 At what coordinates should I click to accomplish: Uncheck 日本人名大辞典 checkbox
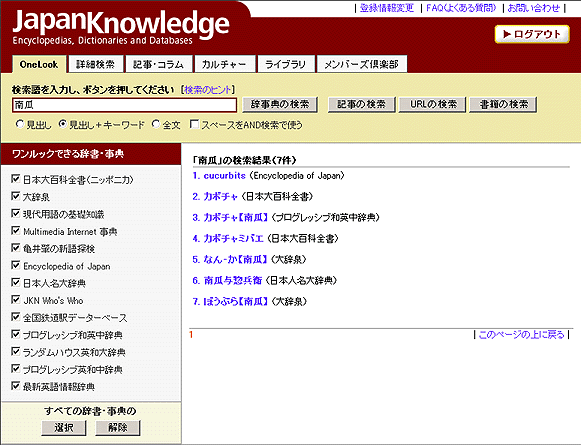click(16, 282)
